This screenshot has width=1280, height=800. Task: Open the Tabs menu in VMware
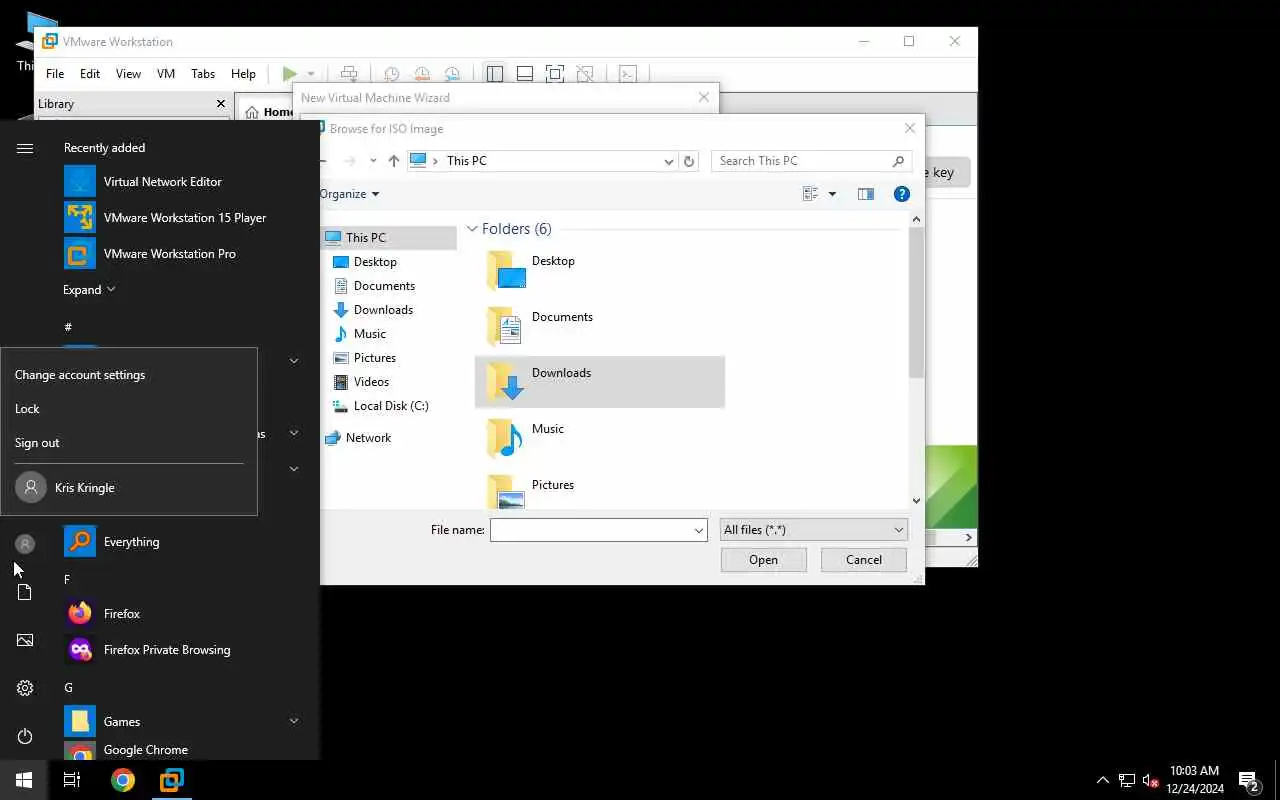203,74
